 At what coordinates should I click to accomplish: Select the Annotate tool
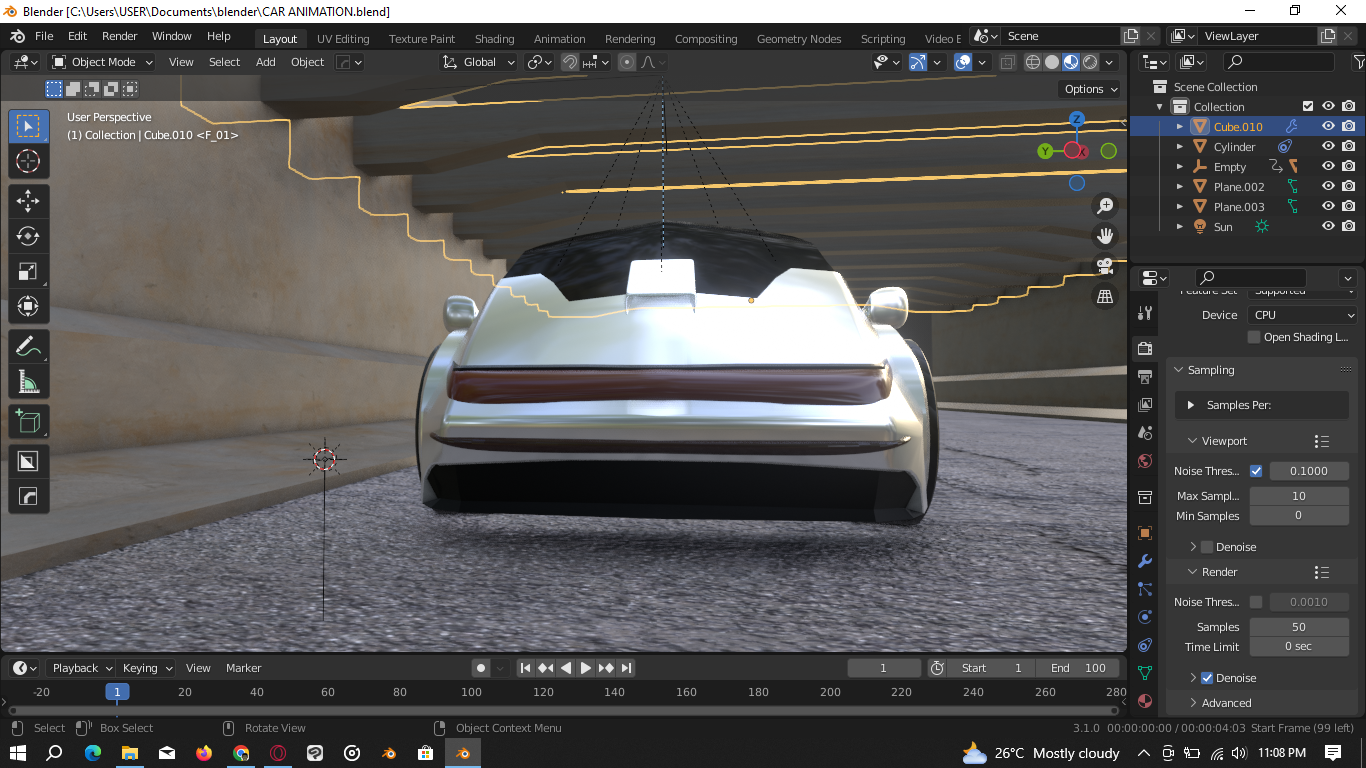(29, 346)
